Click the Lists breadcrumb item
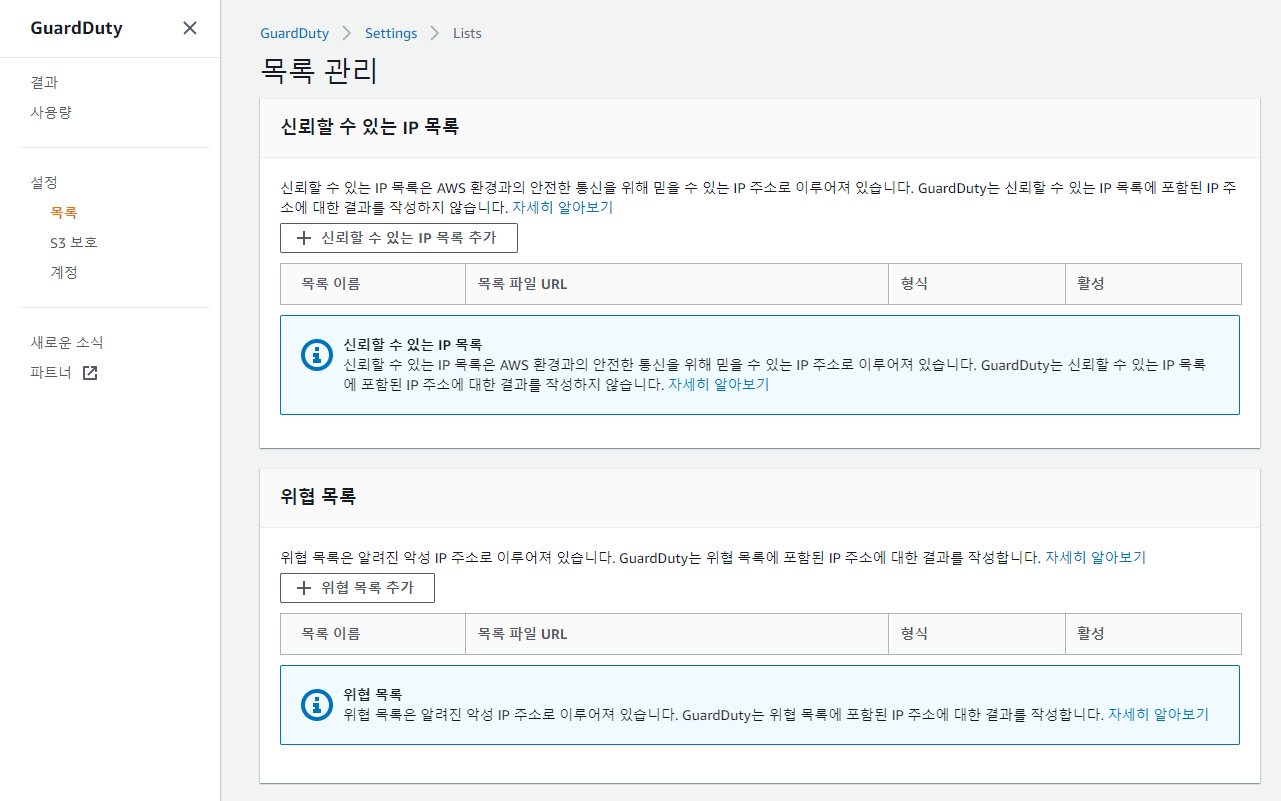 coord(467,33)
